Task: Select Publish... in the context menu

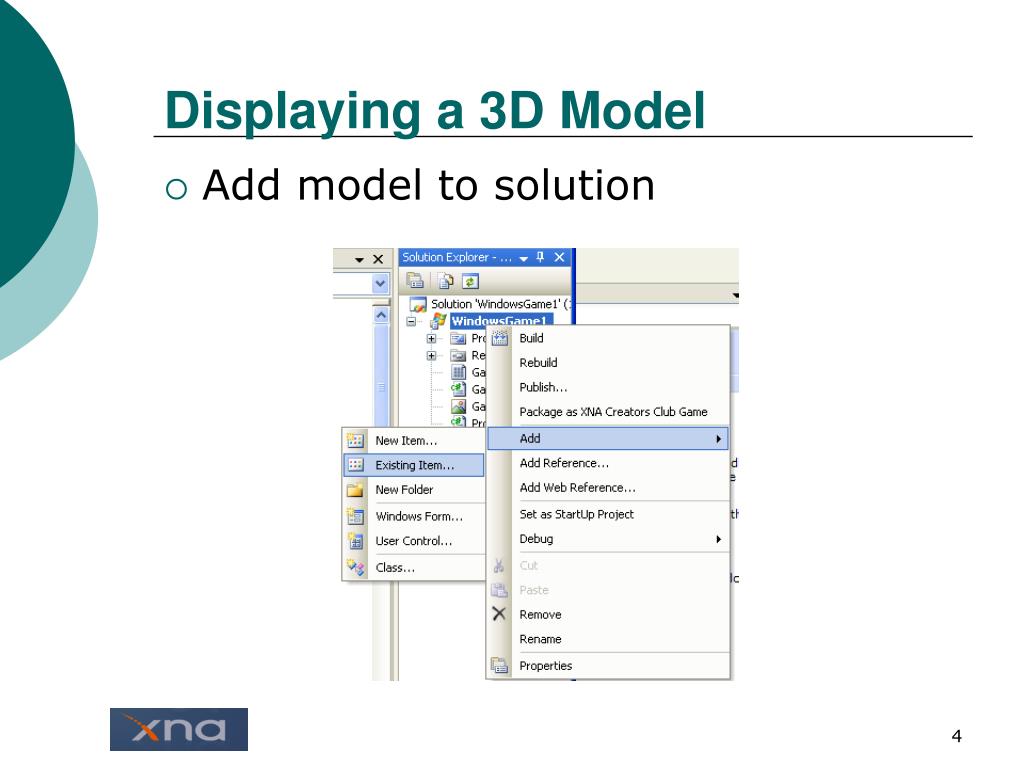Action: coord(609,387)
